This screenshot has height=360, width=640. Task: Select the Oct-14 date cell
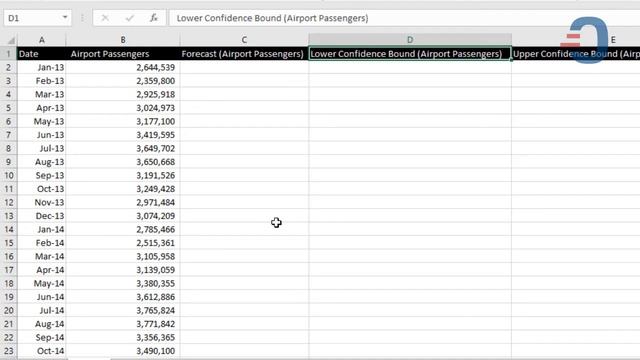click(41, 351)
